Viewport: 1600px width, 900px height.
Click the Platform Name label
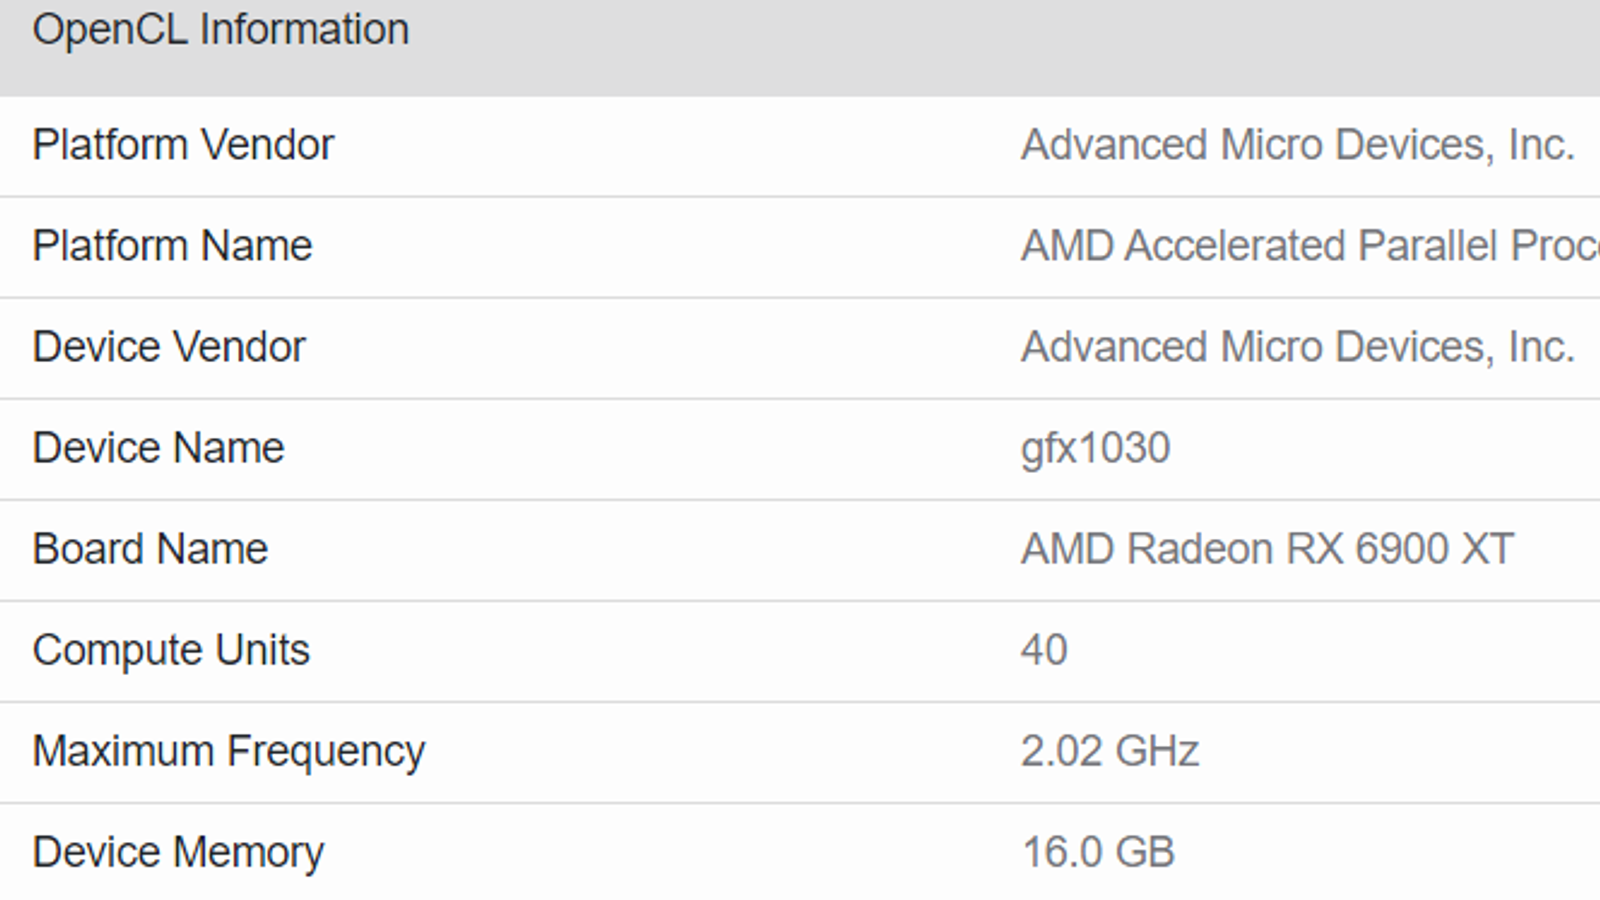pyautogui.click(x=172, y=246)
